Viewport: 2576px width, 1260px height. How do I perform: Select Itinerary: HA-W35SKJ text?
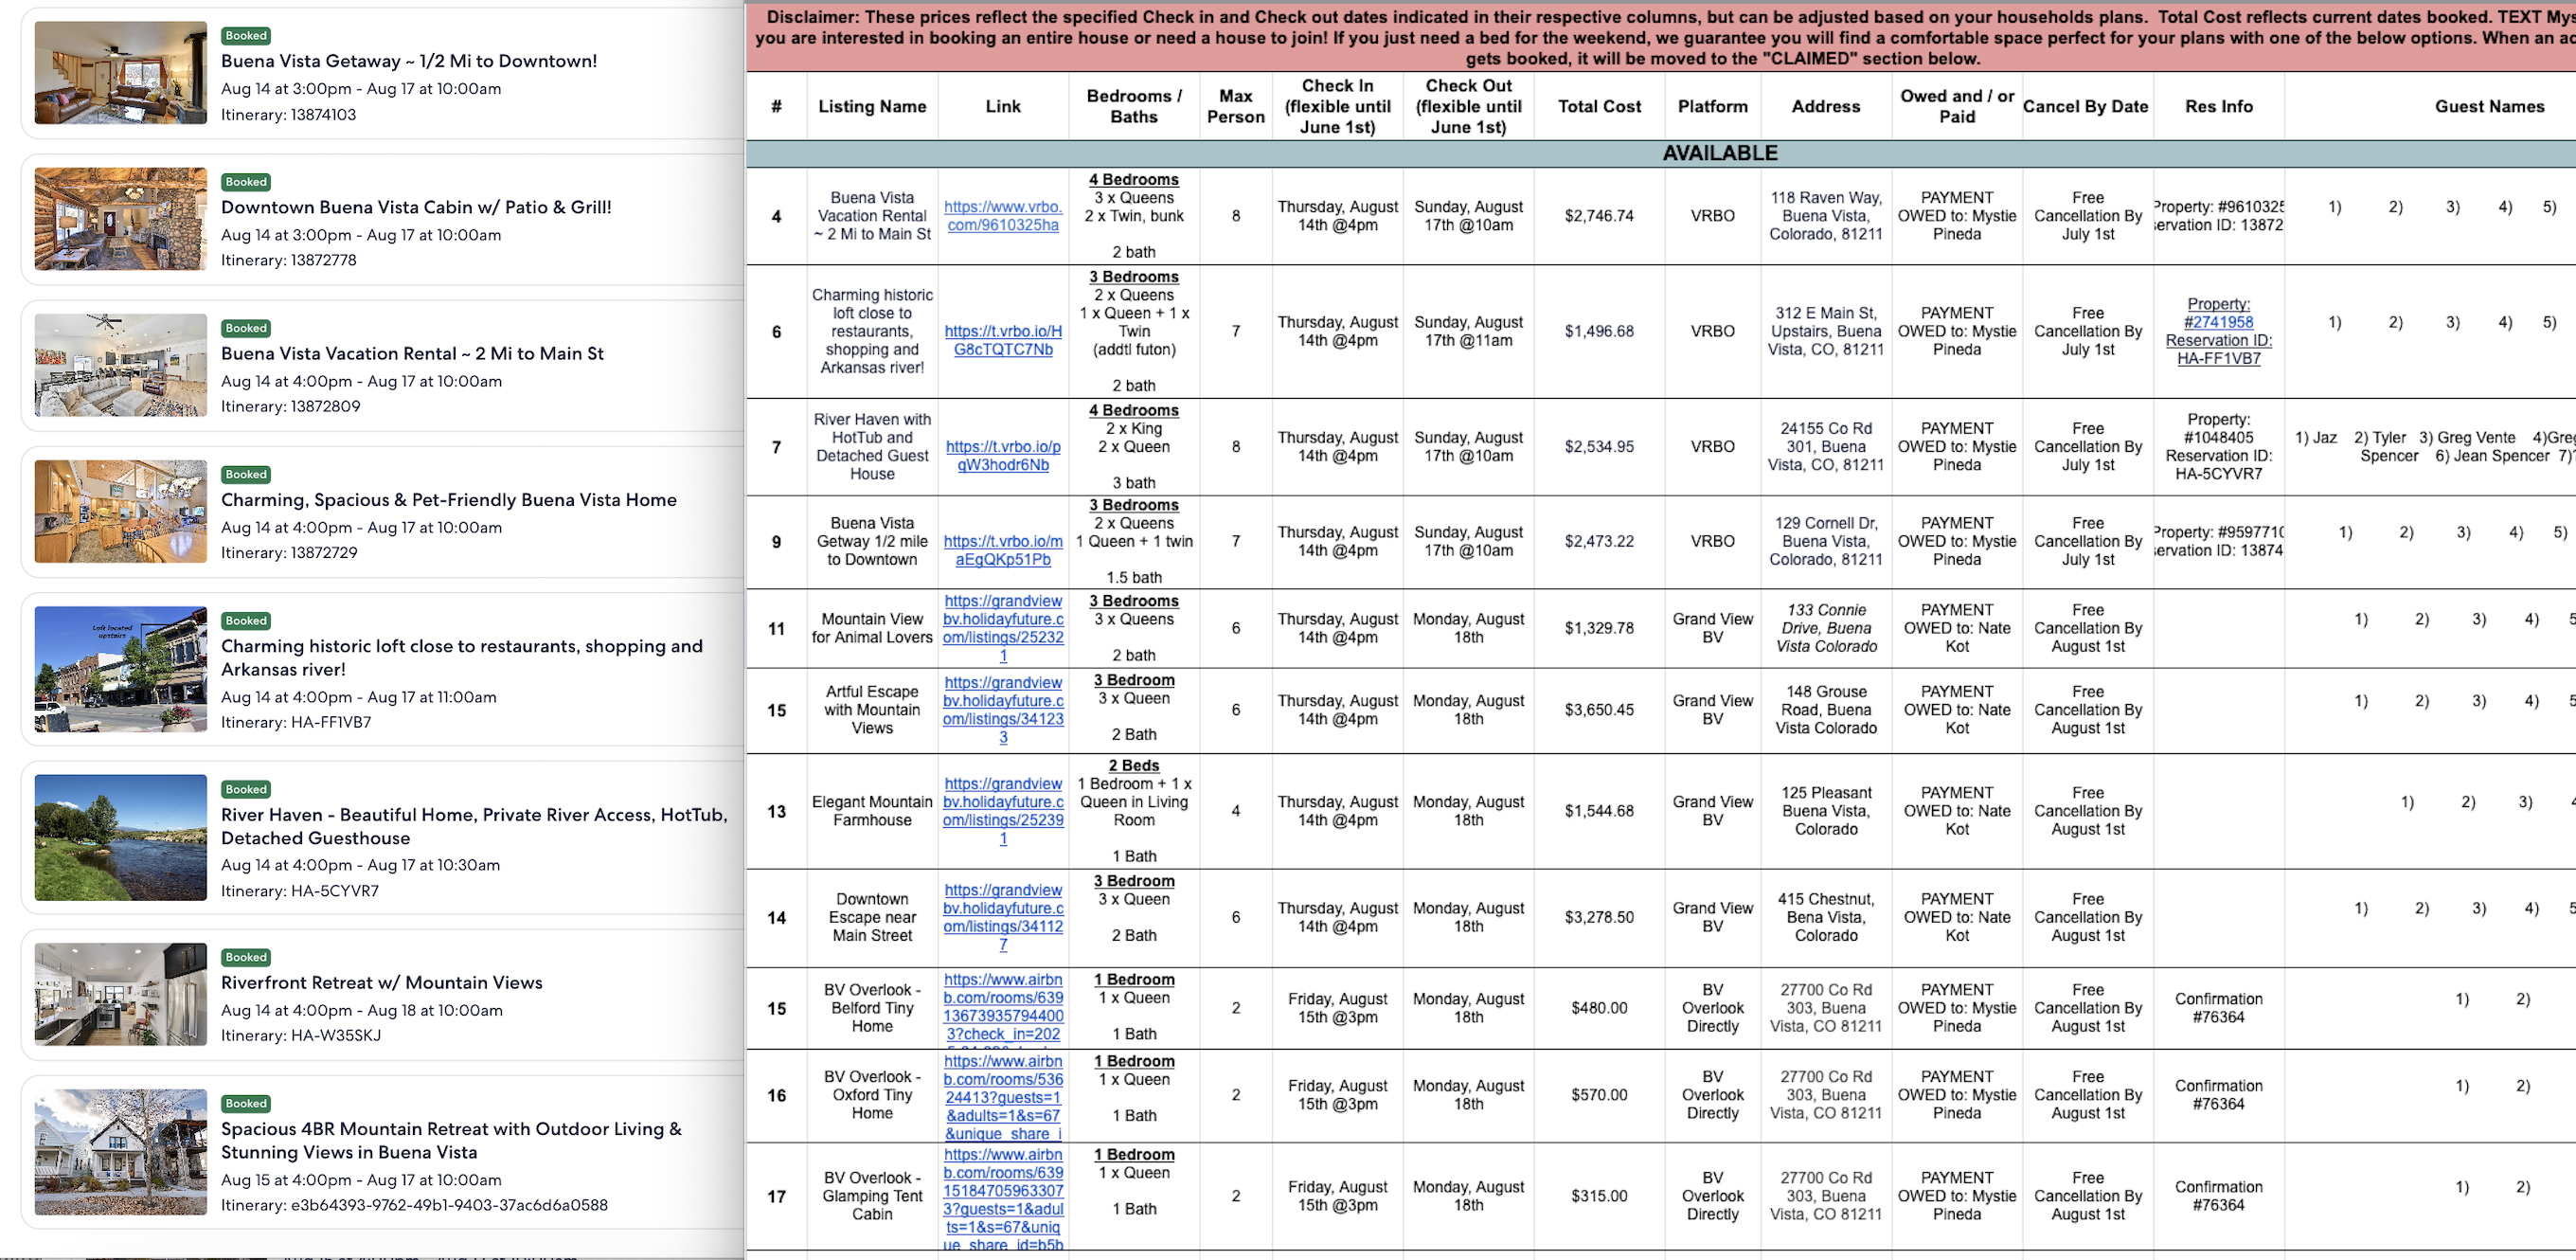coord(301,1035)
